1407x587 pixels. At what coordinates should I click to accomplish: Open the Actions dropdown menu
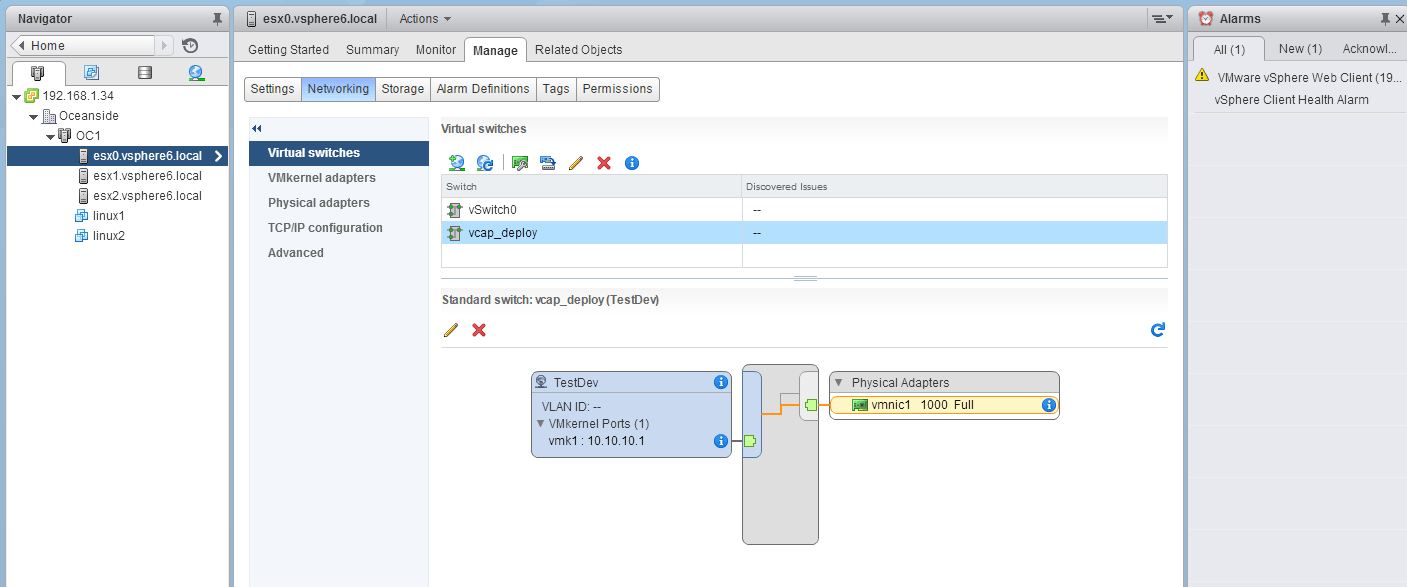point(425,19)
